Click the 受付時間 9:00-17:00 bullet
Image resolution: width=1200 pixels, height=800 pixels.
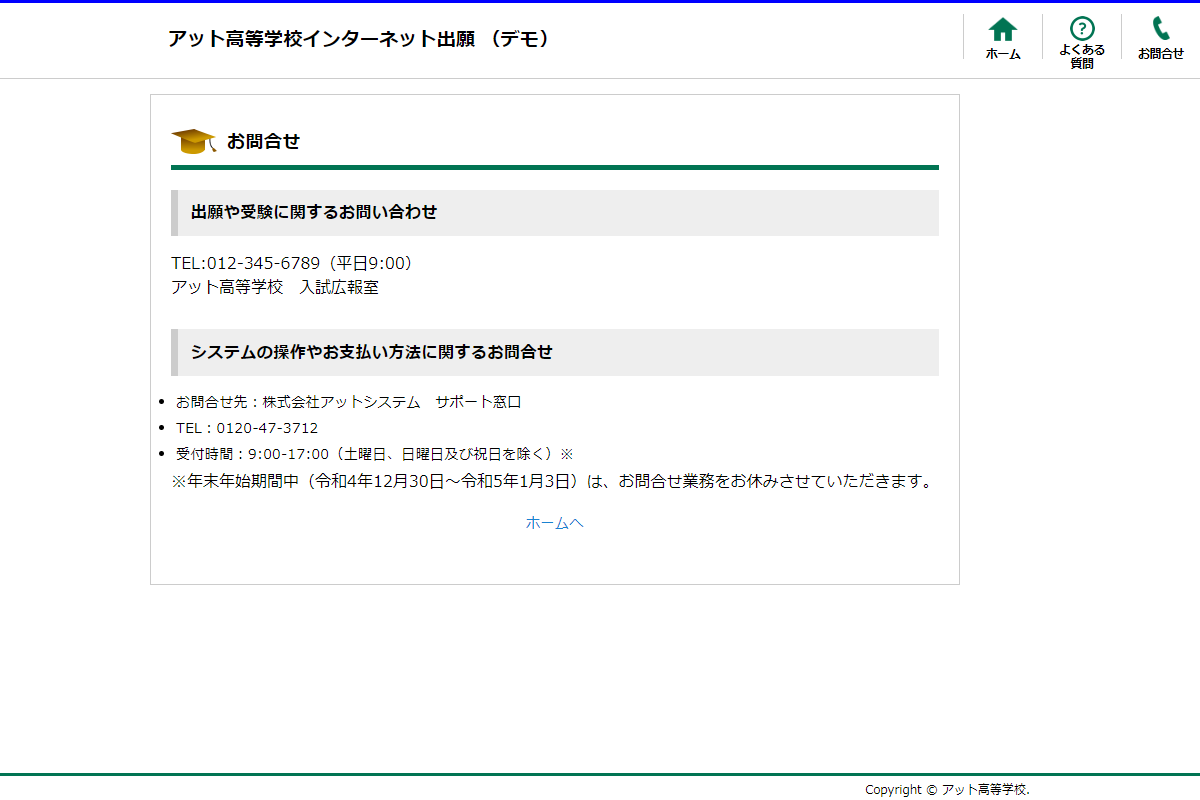tap(373, 454)
